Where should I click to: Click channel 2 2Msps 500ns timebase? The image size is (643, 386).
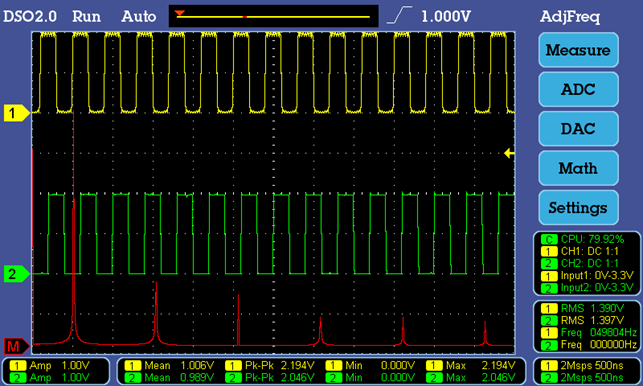[x=581, y=377]
